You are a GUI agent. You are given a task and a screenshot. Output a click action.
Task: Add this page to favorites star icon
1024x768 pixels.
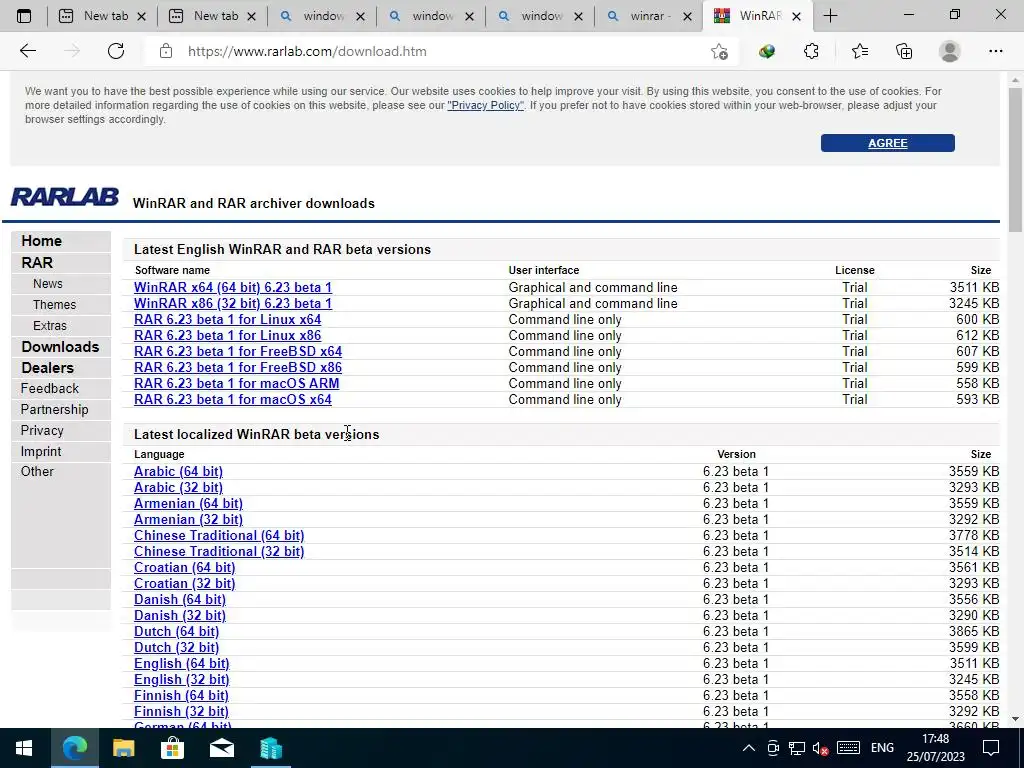pyautogui.click(x=719, y=51)
